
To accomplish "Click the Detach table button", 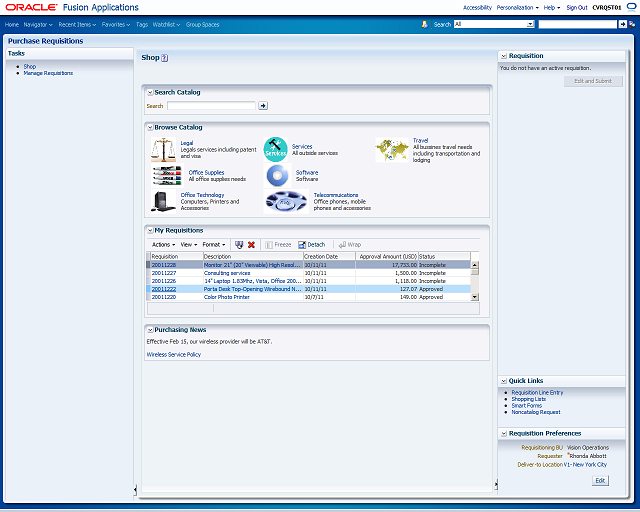I will click(x=312, y=245).
